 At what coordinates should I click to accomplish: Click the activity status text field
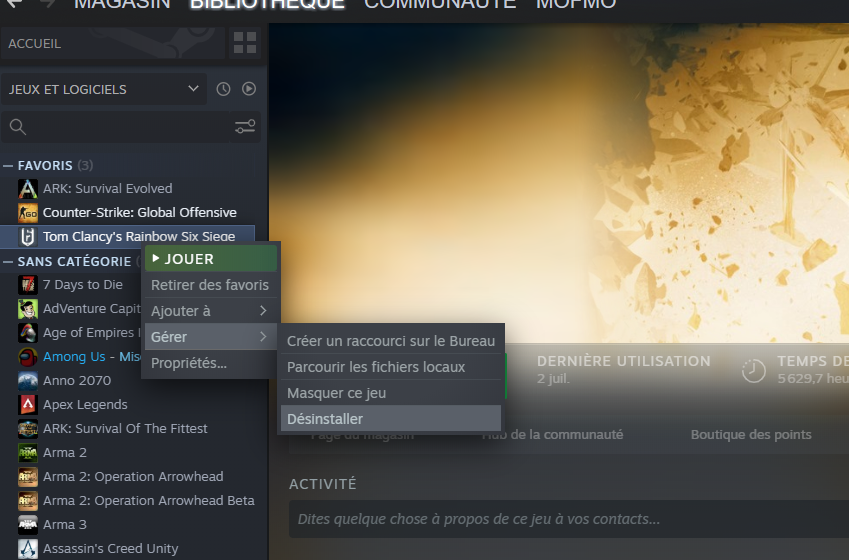(569, 519)
